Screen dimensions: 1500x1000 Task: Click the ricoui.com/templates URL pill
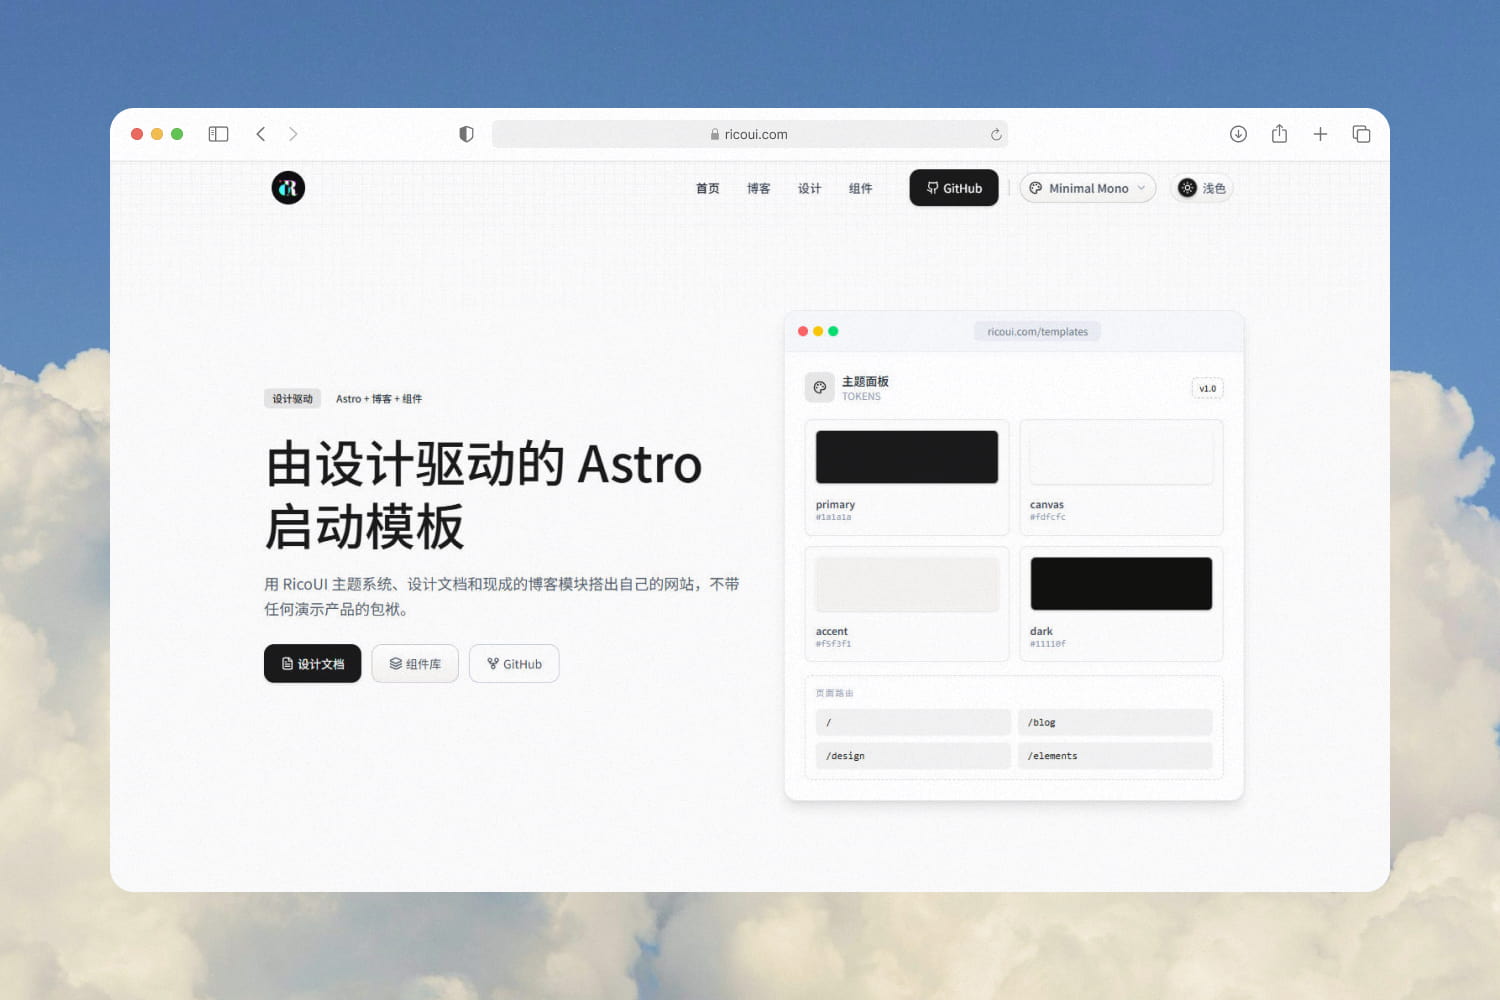(1038, 332)
